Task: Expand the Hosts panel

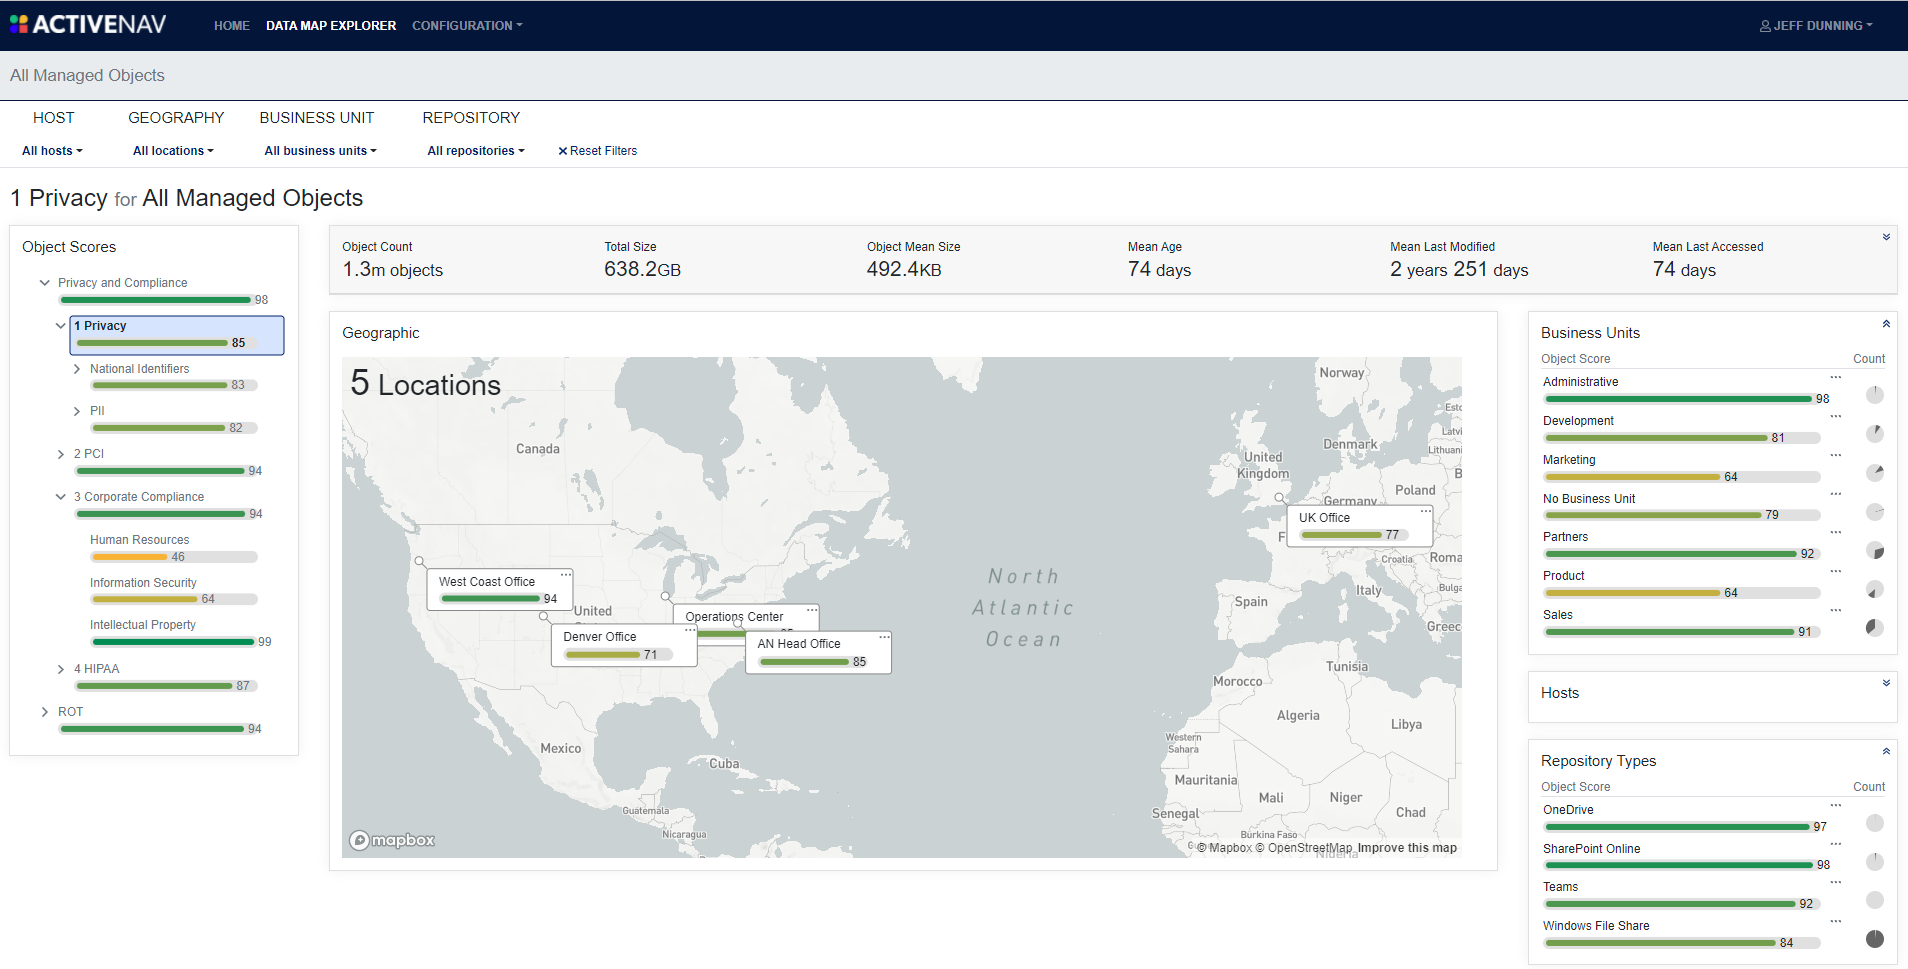Action: click(x=1886, y=684)
